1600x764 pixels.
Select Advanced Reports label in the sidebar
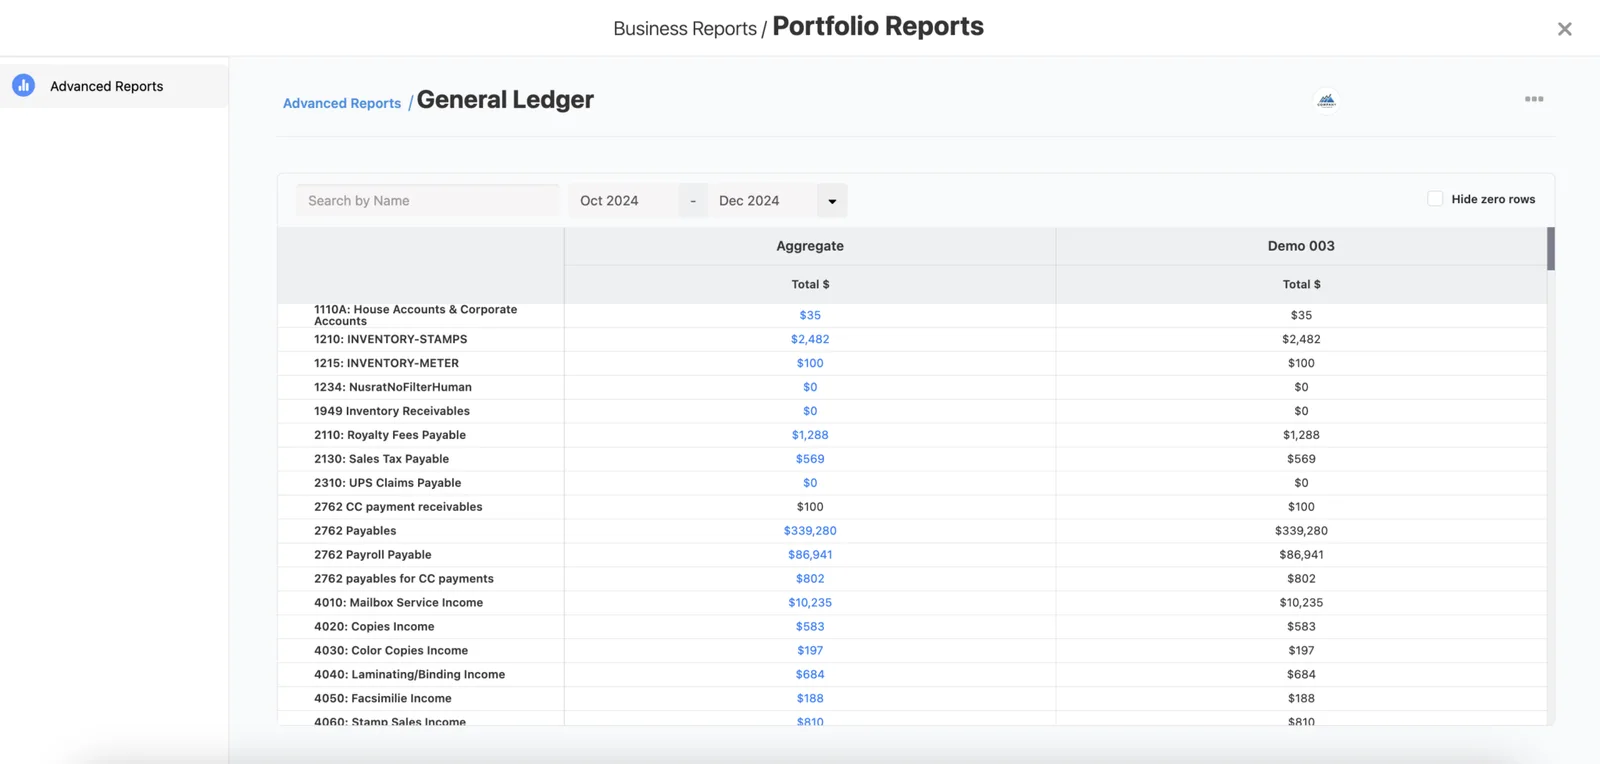(x=107, y=86)
